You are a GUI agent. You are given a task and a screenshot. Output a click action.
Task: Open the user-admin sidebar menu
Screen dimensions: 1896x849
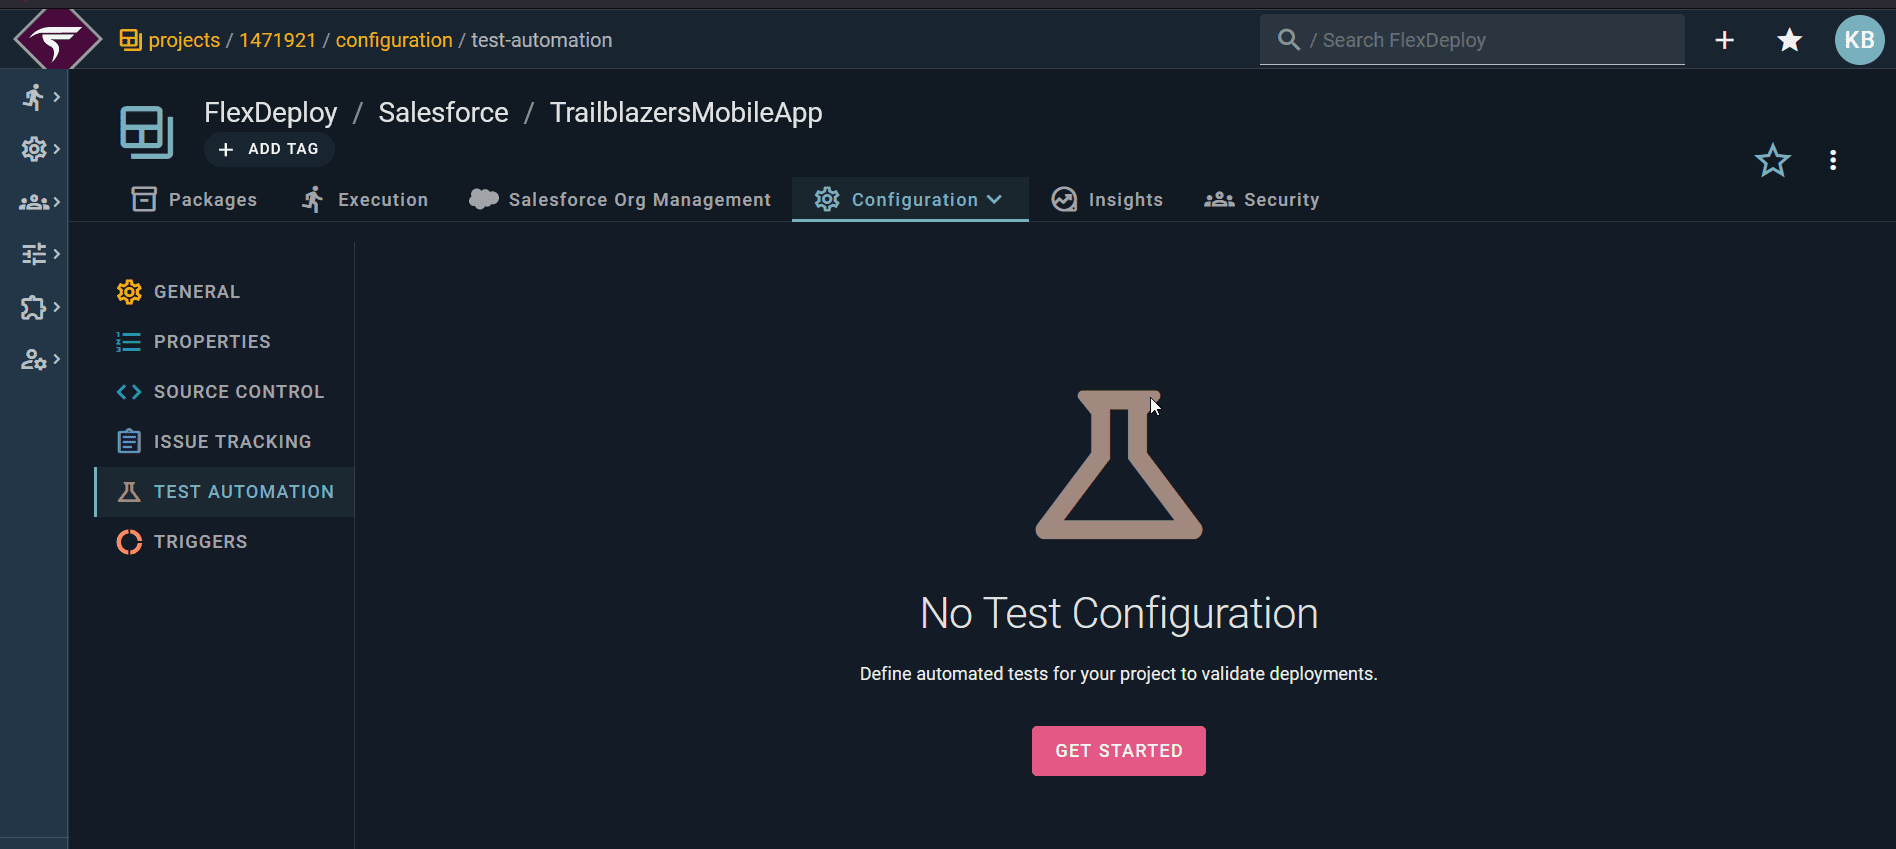pyautogui.click(x=40, y=359)
